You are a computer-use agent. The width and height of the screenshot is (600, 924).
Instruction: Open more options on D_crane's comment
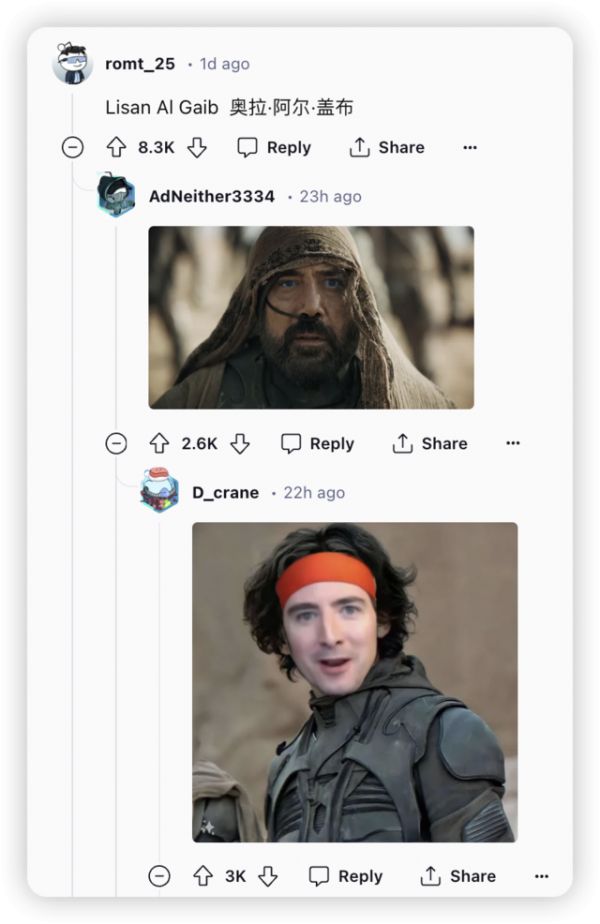click(542, 876)
